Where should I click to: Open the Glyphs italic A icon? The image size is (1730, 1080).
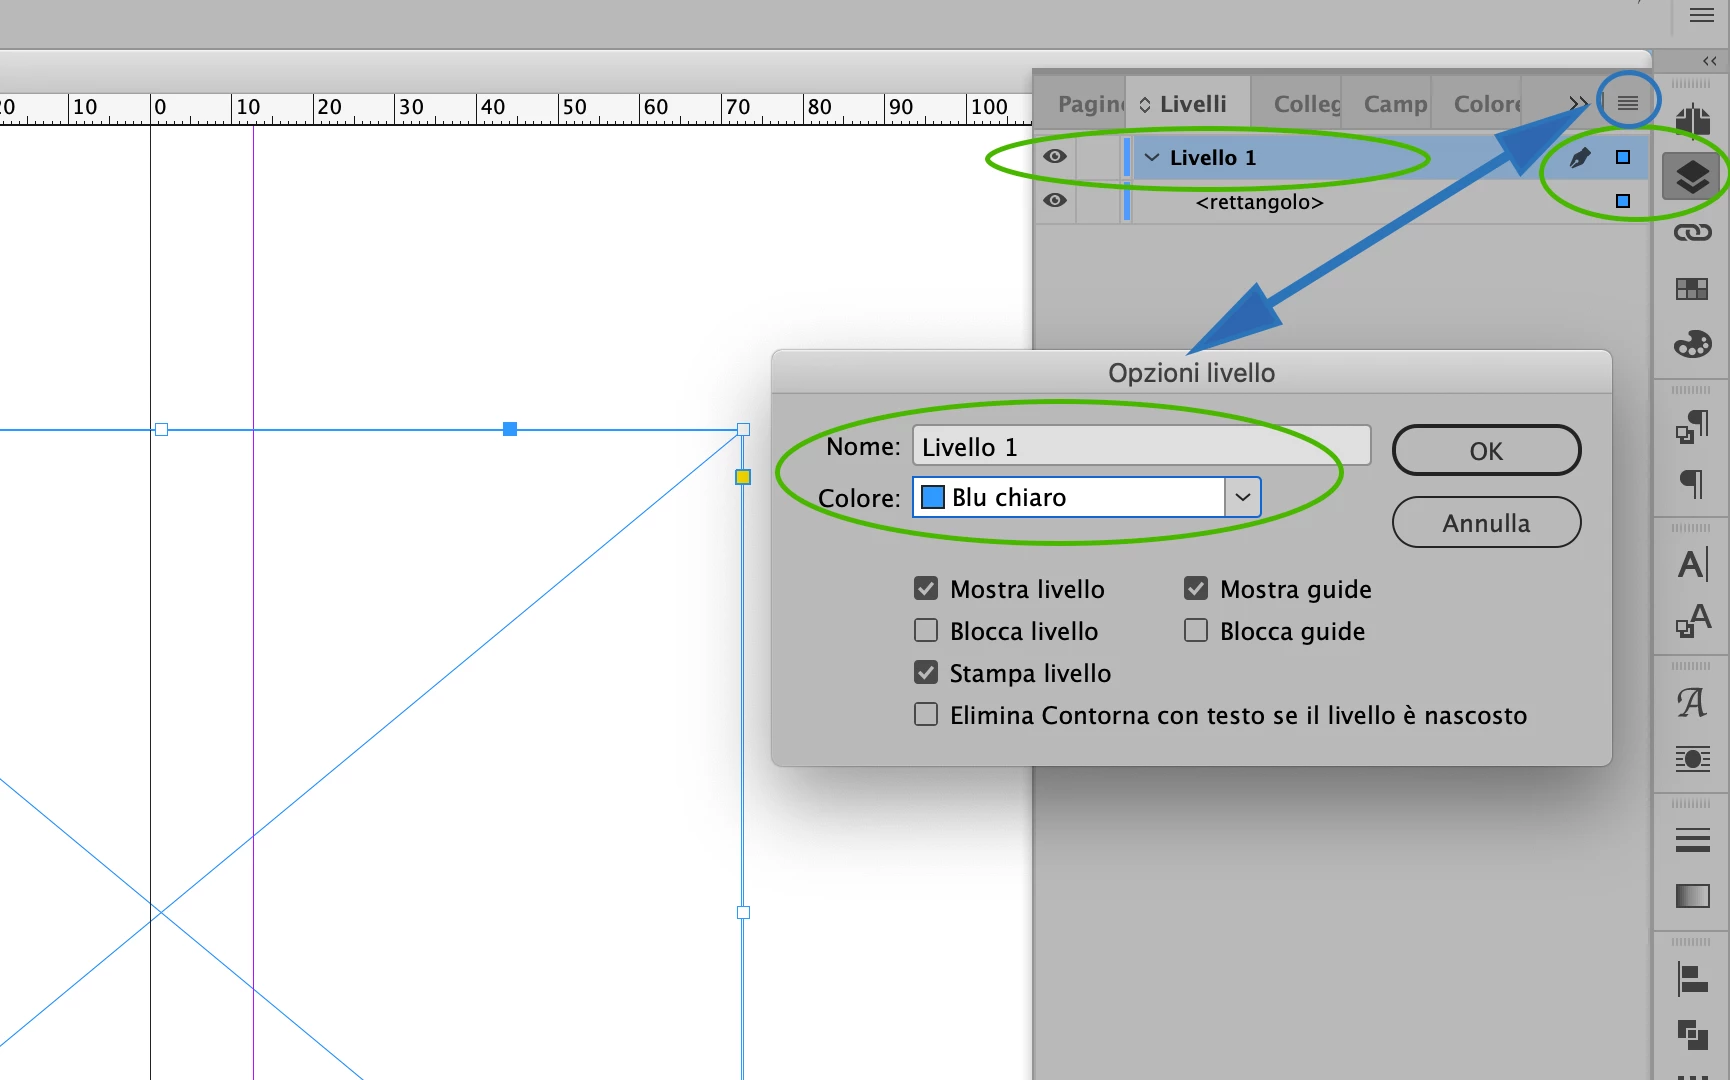pos(1692,703)
